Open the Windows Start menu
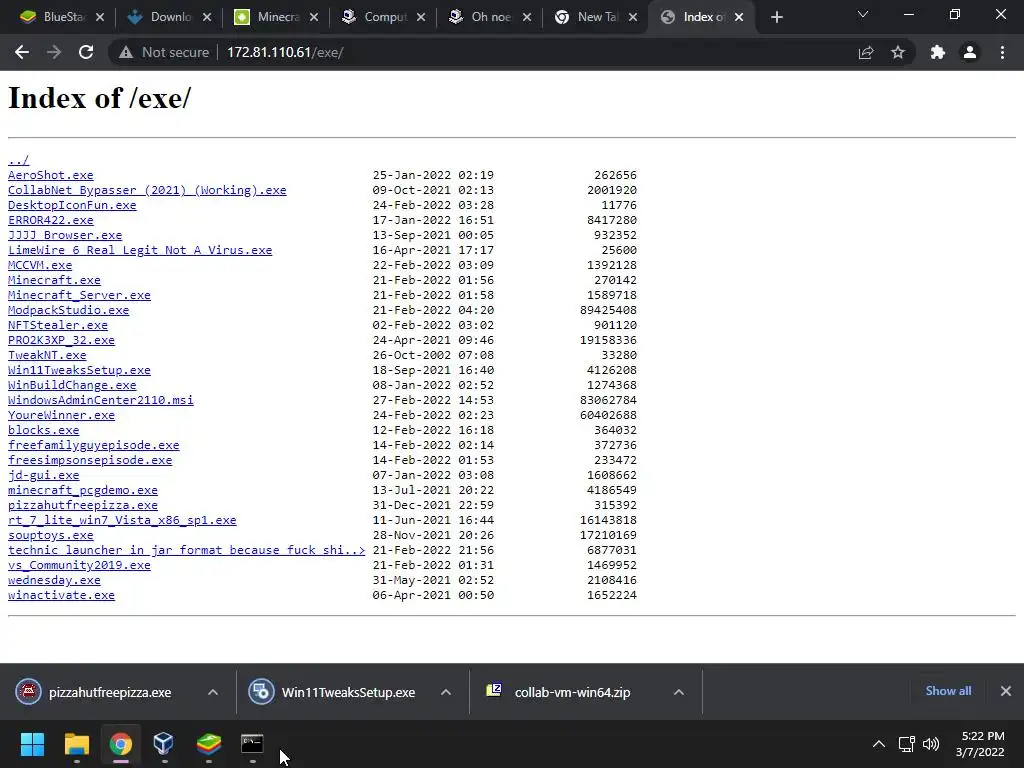The width and height of the screenshot is (1024, 768). pyautogui.click(x=32, y=744)
